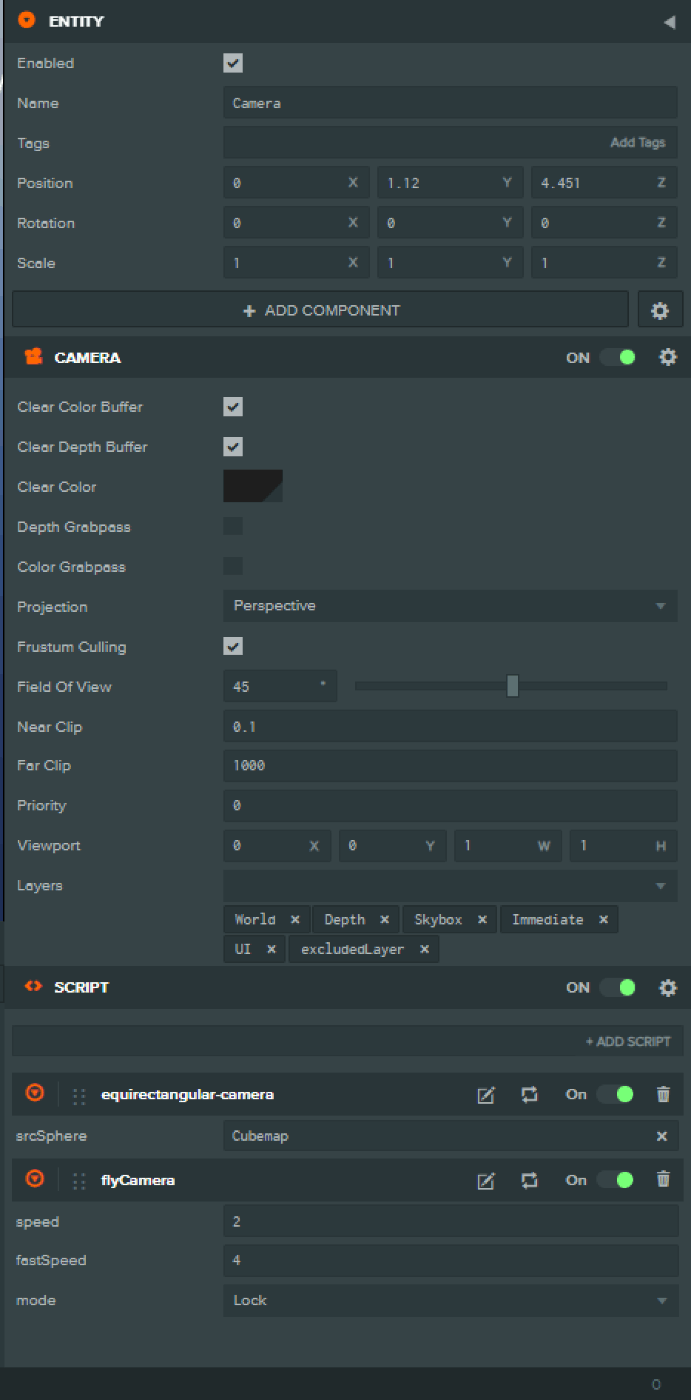Parse/refresh the equirectangular-camera script
Image resolution: width=691 pixels, height=1400 pixels.
[x=529, y=1095]
